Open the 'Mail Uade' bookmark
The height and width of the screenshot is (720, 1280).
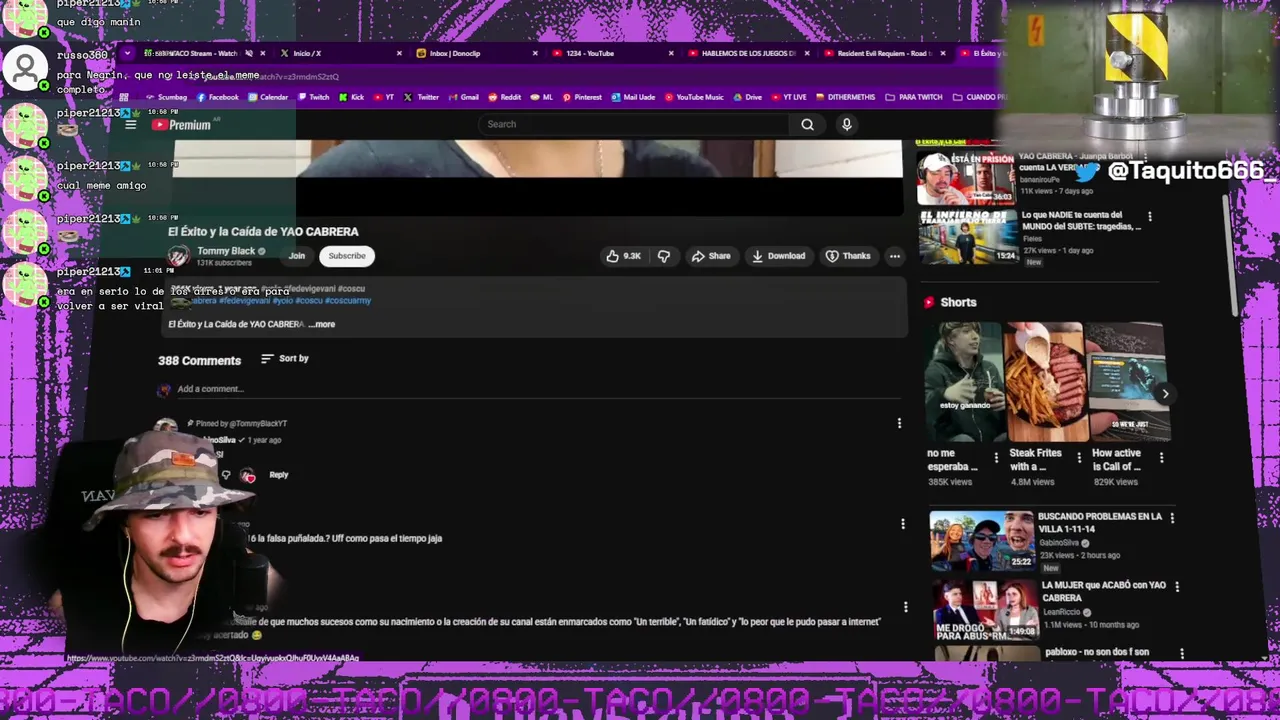click(633, 97)
